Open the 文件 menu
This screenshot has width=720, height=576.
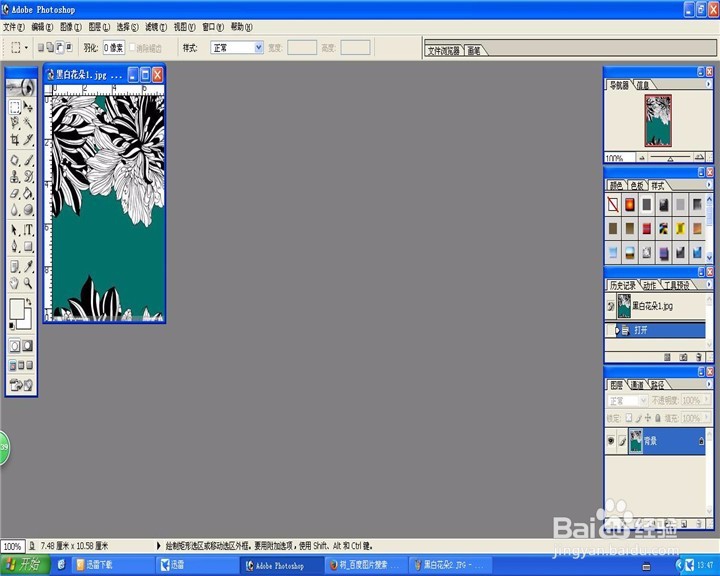coord(14,27)
